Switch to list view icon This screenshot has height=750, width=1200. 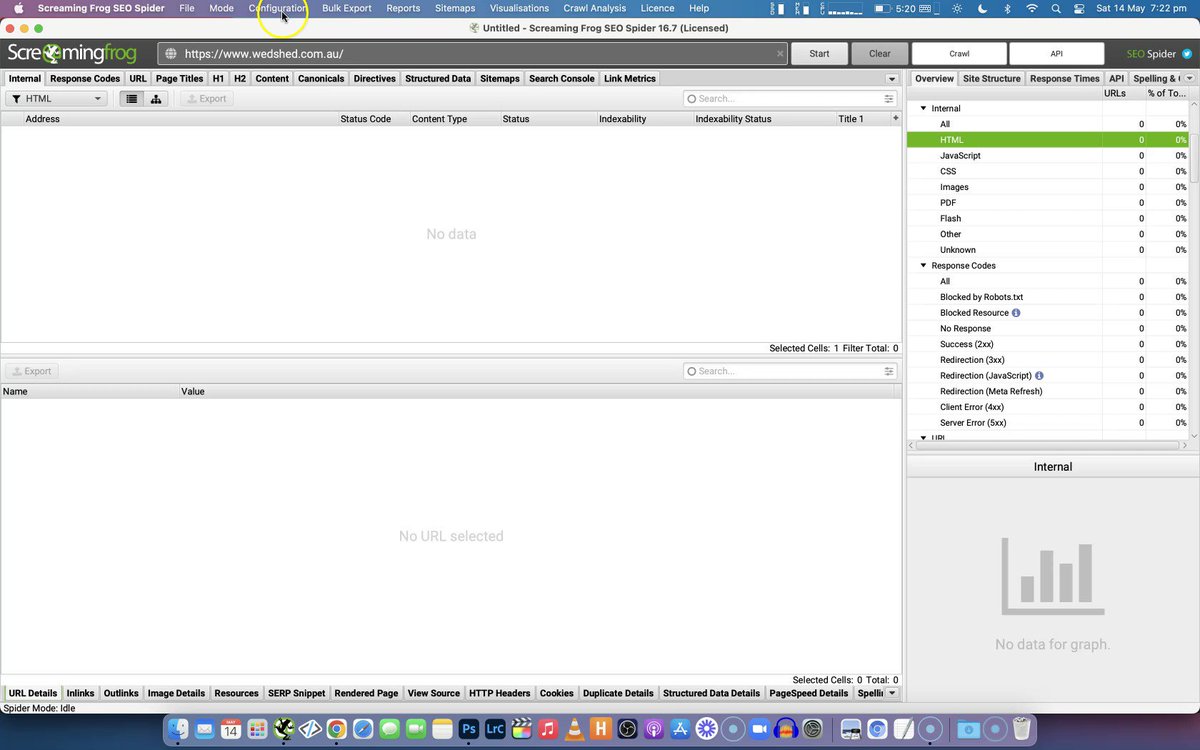pos(132,99)
